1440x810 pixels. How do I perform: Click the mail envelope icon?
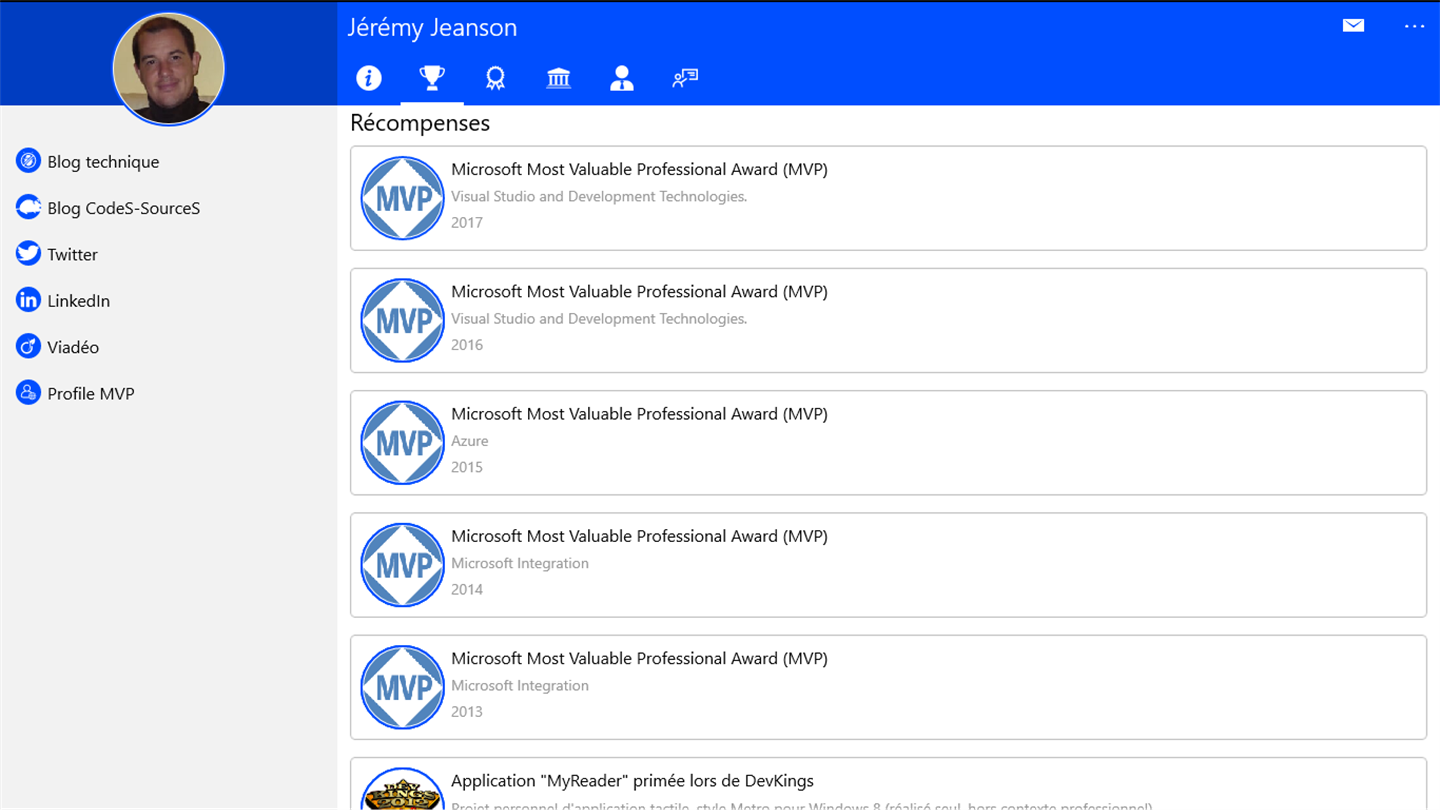point(1353,26)
